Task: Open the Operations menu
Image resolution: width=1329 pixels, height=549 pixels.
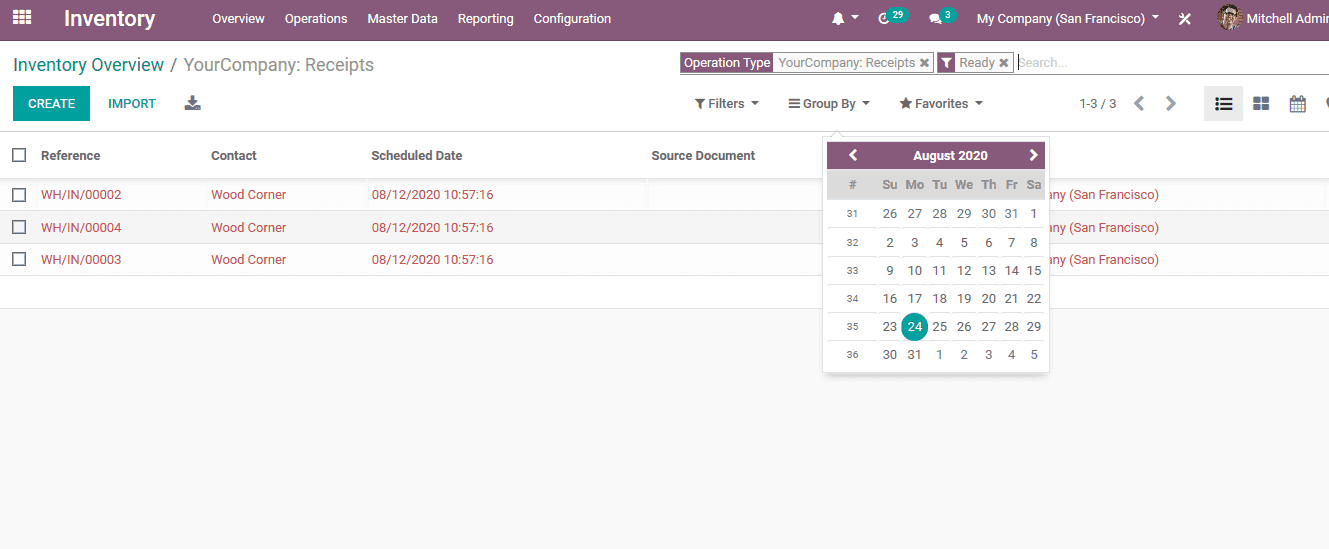Action: (316, 19)
